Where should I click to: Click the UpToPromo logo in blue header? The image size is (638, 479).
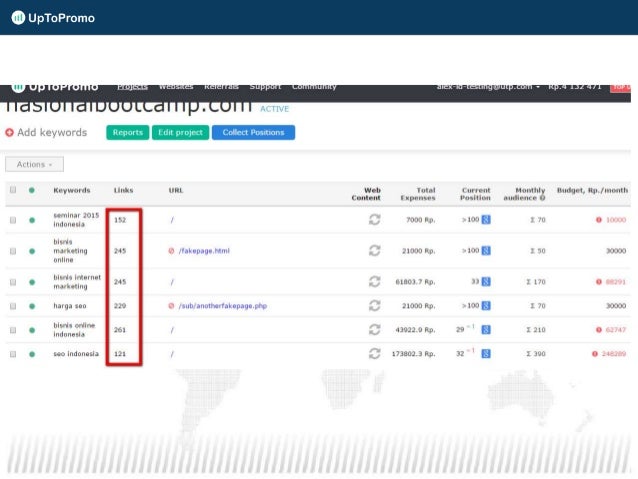tap(53, 17)
